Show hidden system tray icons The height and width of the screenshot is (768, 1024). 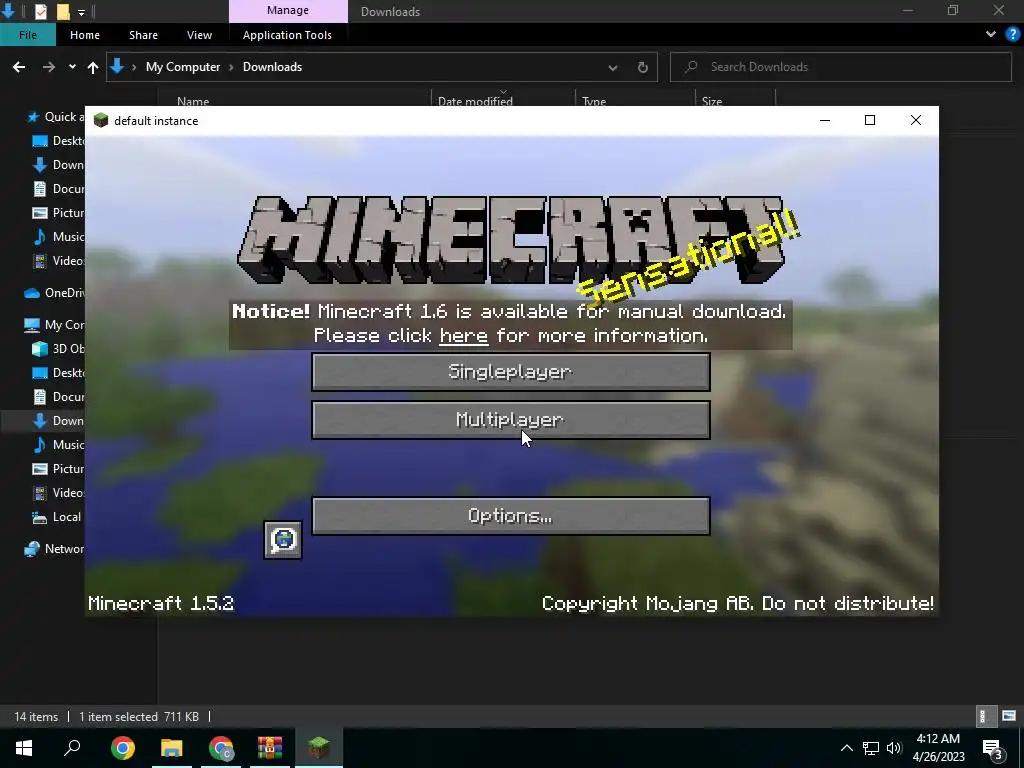[x=846, y=748]
